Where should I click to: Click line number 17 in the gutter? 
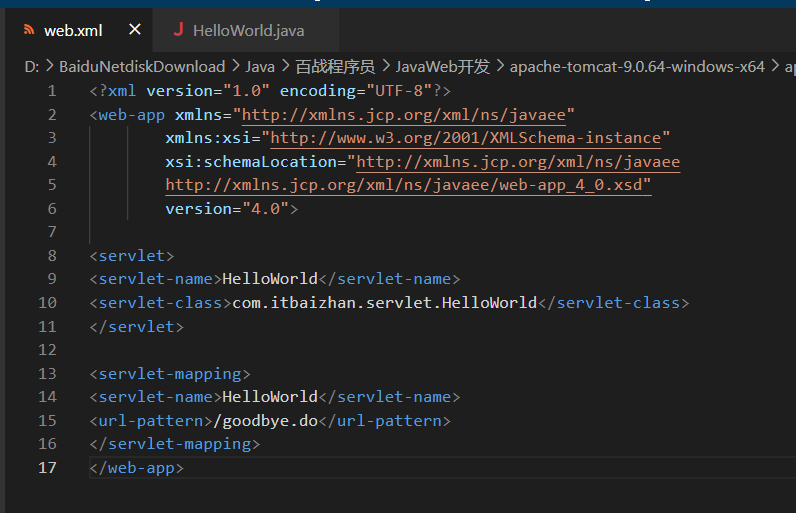(x=47, y=467)
